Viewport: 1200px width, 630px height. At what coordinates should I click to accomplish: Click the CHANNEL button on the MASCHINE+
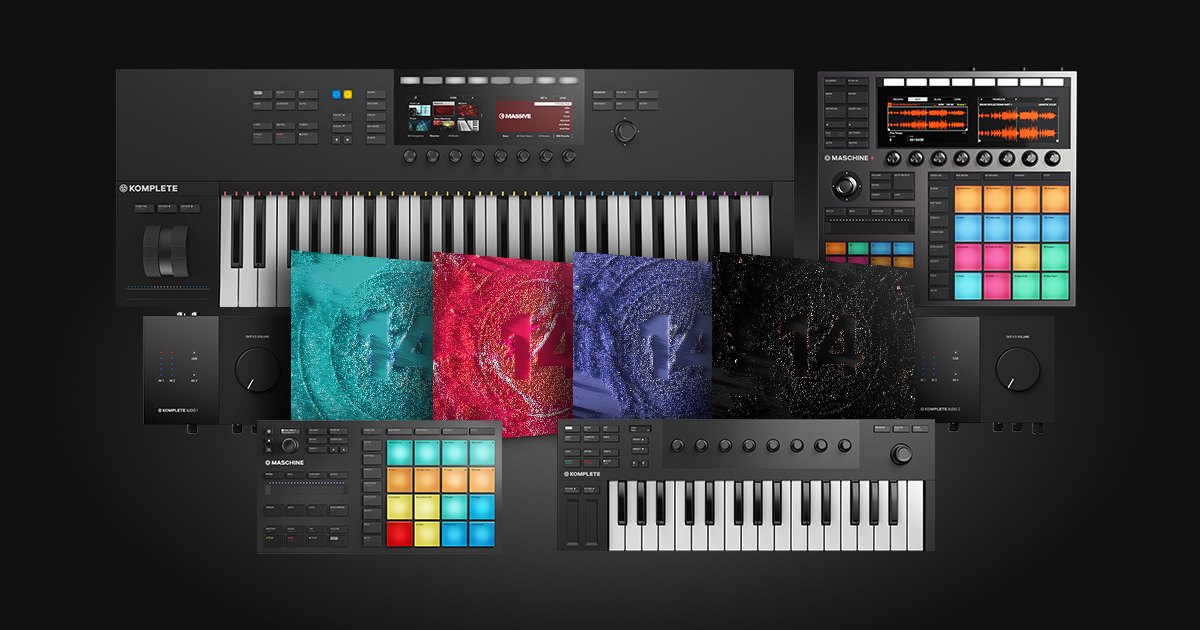point(835,81)
